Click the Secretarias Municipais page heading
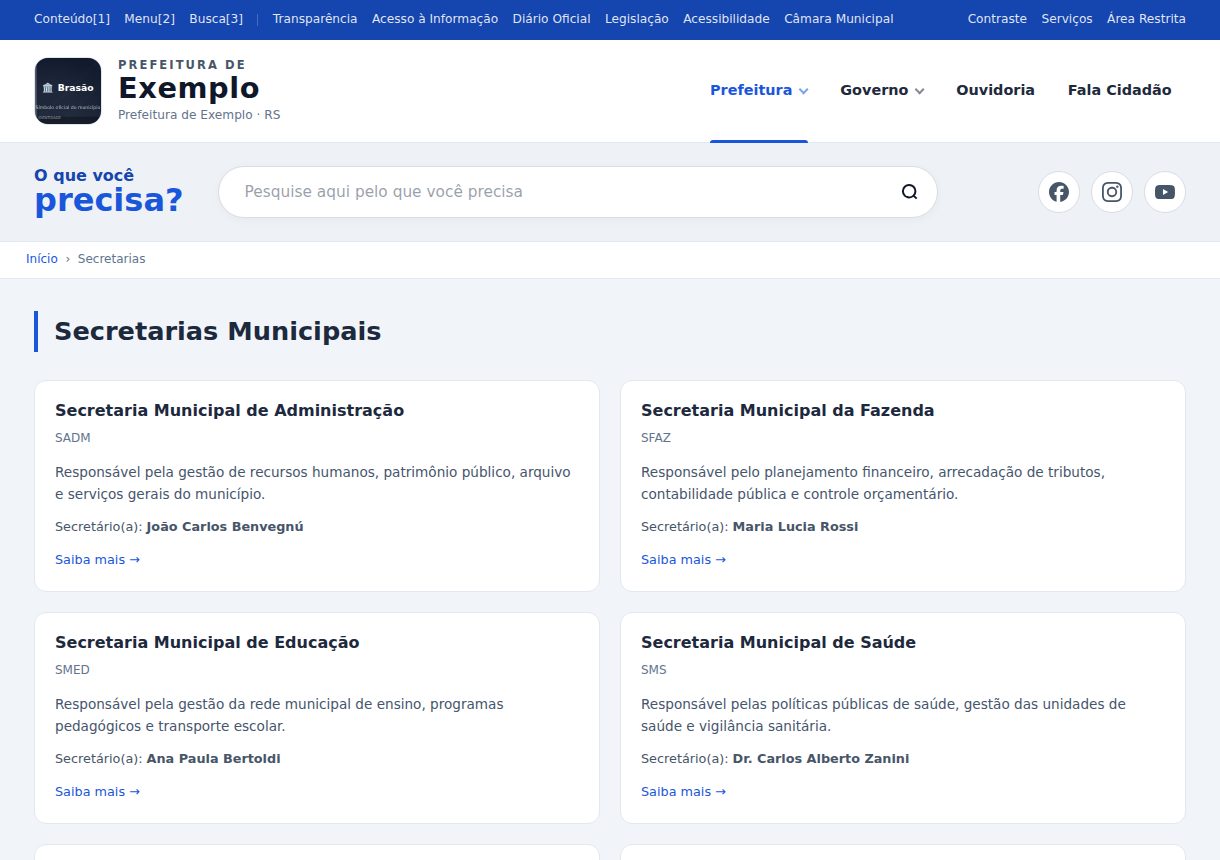1220x860 pixels. pos(218,331)
